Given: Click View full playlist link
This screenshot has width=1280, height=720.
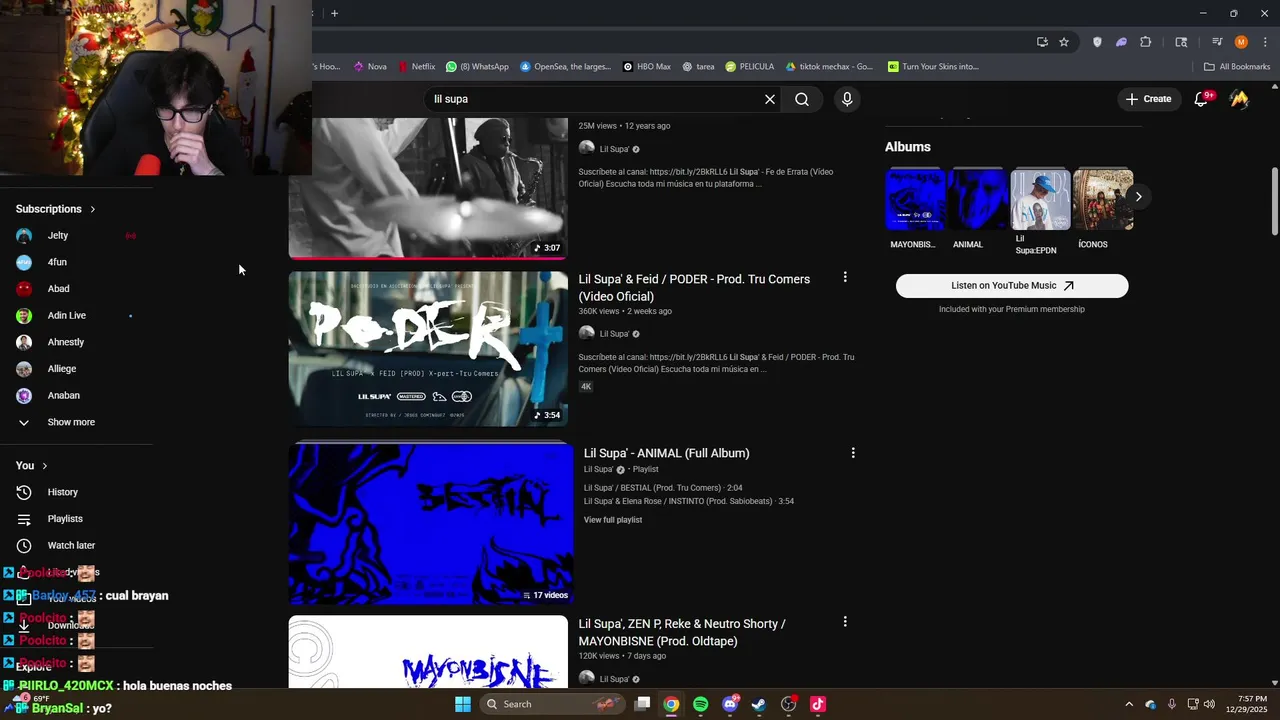Looking at the screenshot, I should pyautogui.click(x=613, y=520).
